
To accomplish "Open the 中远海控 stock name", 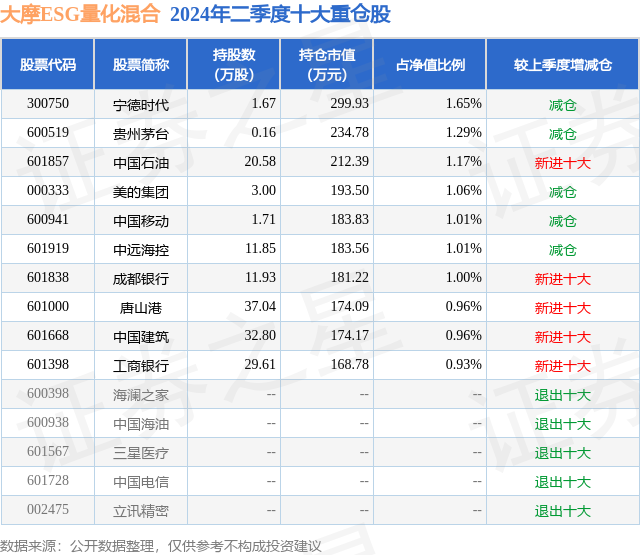I will (x=141, y=250).
